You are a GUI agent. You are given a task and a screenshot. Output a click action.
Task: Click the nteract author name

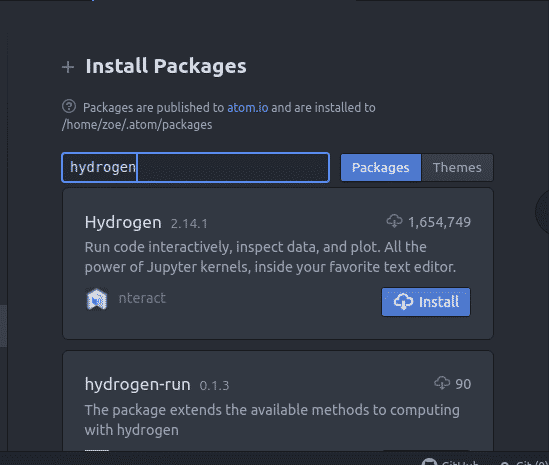[142, 298]
